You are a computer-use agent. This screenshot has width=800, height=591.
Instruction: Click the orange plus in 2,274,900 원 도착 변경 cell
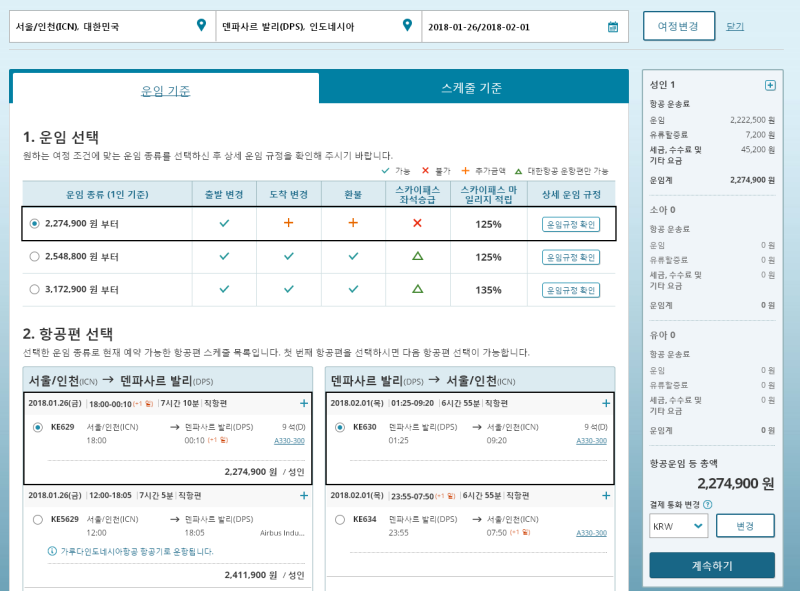click(x=288, y=223)
